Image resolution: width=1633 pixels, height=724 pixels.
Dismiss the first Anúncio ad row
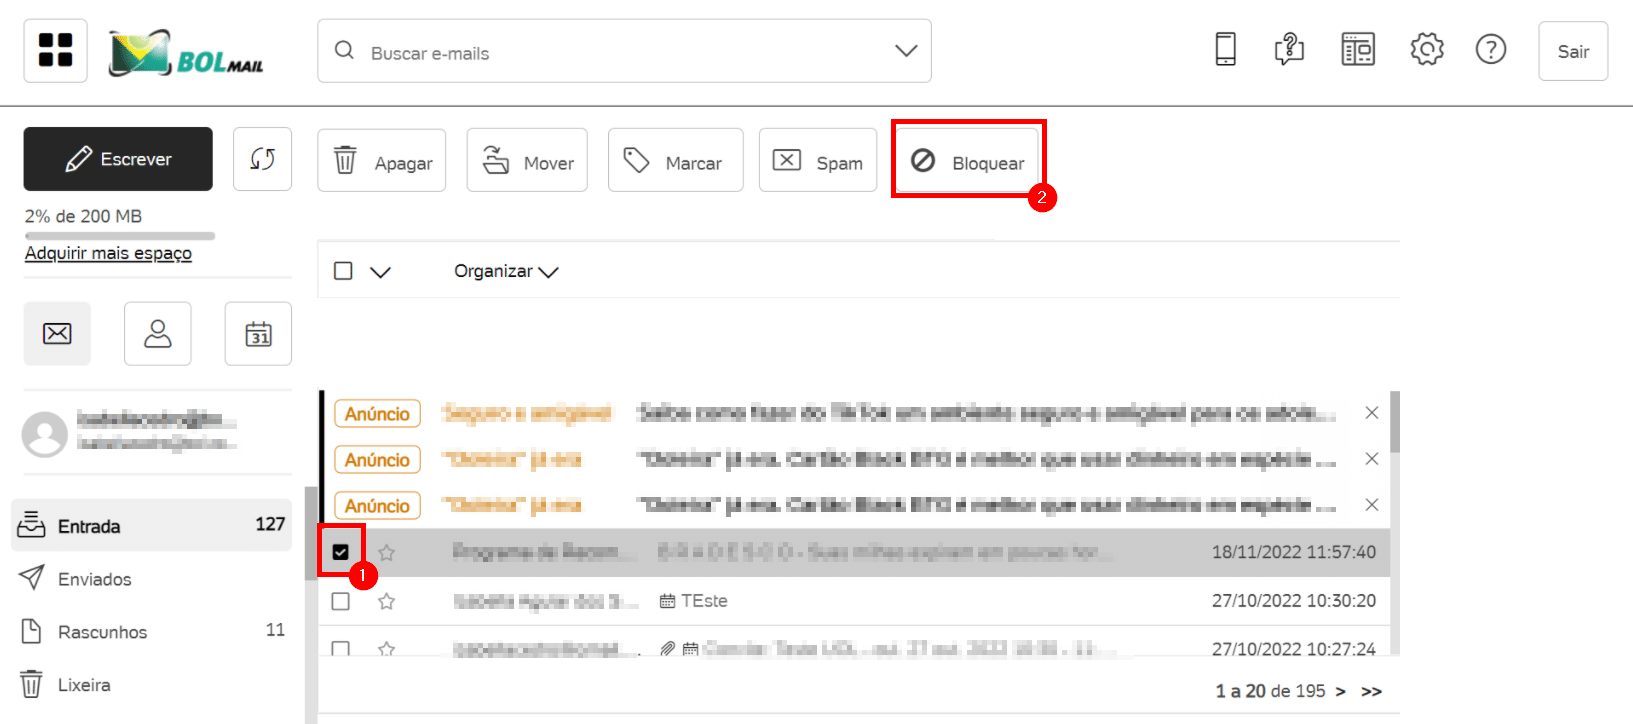click(x=1372, y=413)
